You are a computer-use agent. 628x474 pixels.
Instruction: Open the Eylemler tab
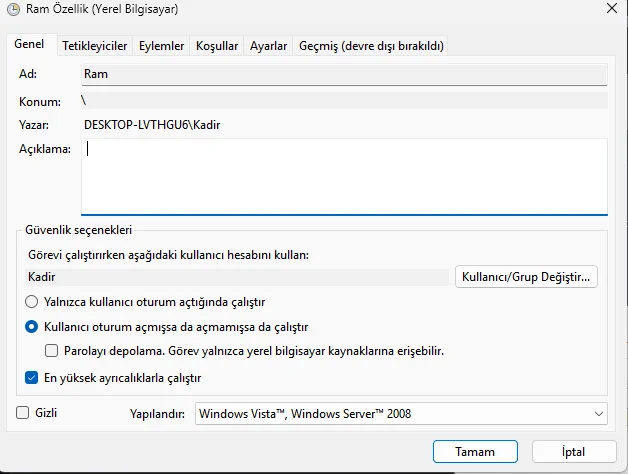click(x=161, y=46)
